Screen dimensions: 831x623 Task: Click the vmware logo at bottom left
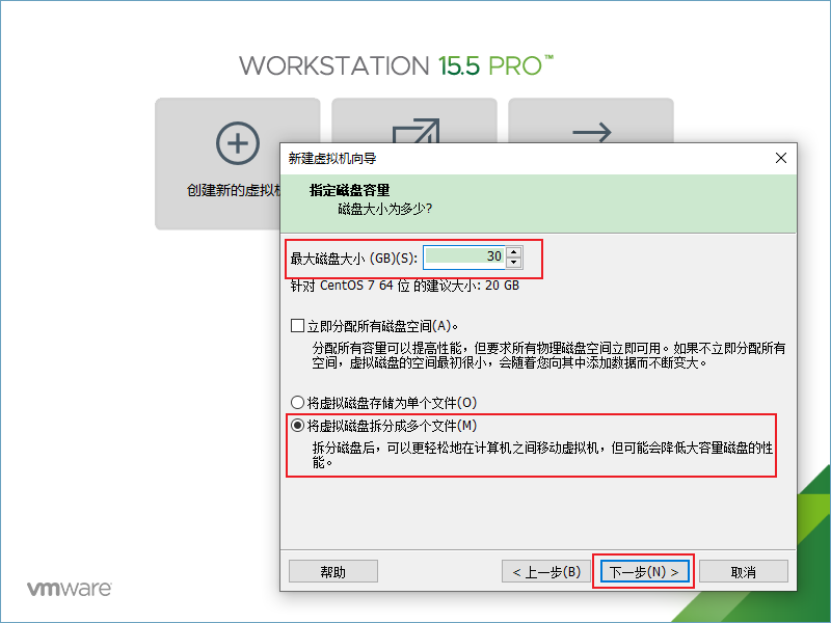point(69,588)
